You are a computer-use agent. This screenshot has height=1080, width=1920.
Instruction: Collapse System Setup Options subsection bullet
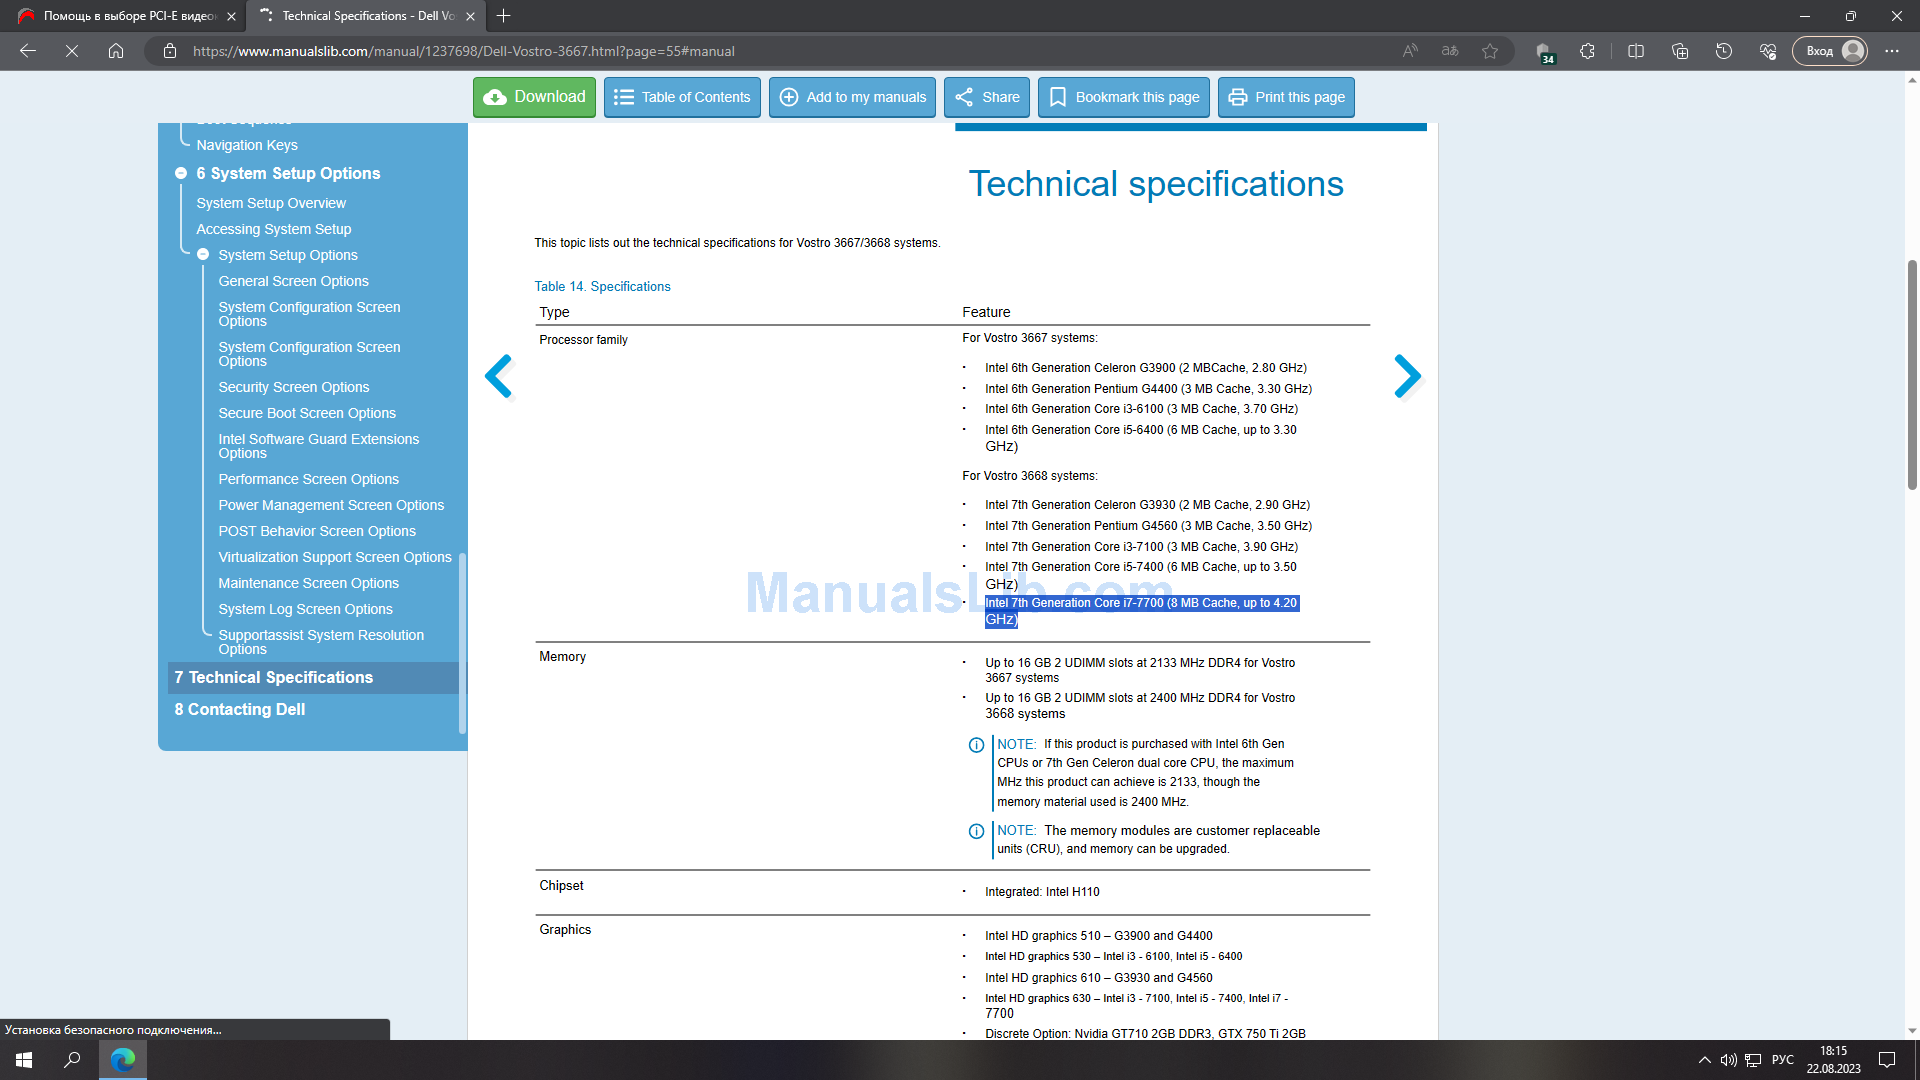(x=203, y=255)
